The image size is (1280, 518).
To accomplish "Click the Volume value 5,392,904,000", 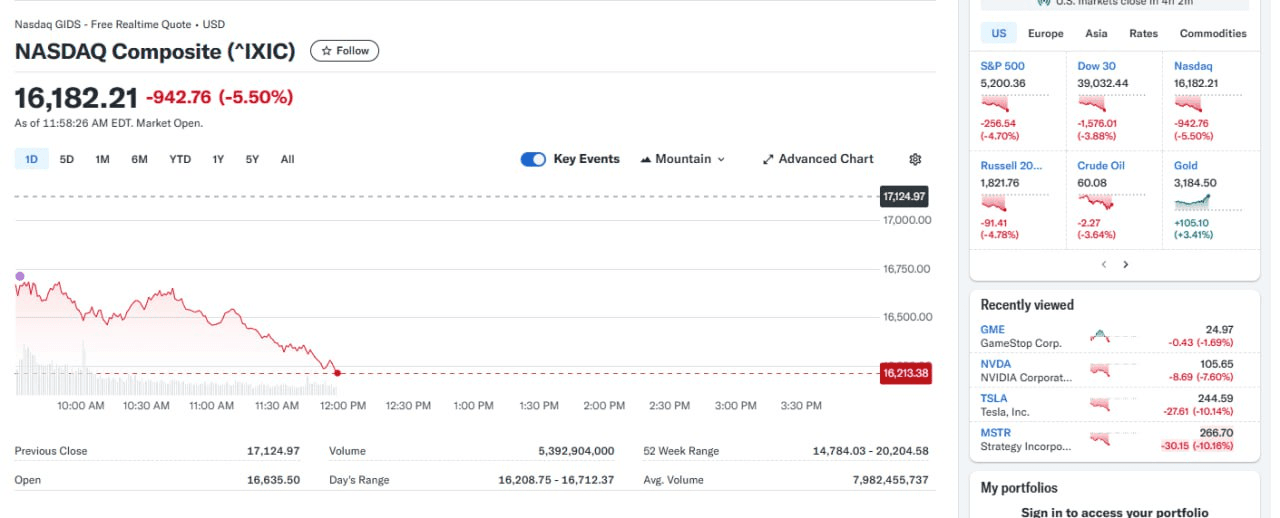I will [x=576, y=451].
